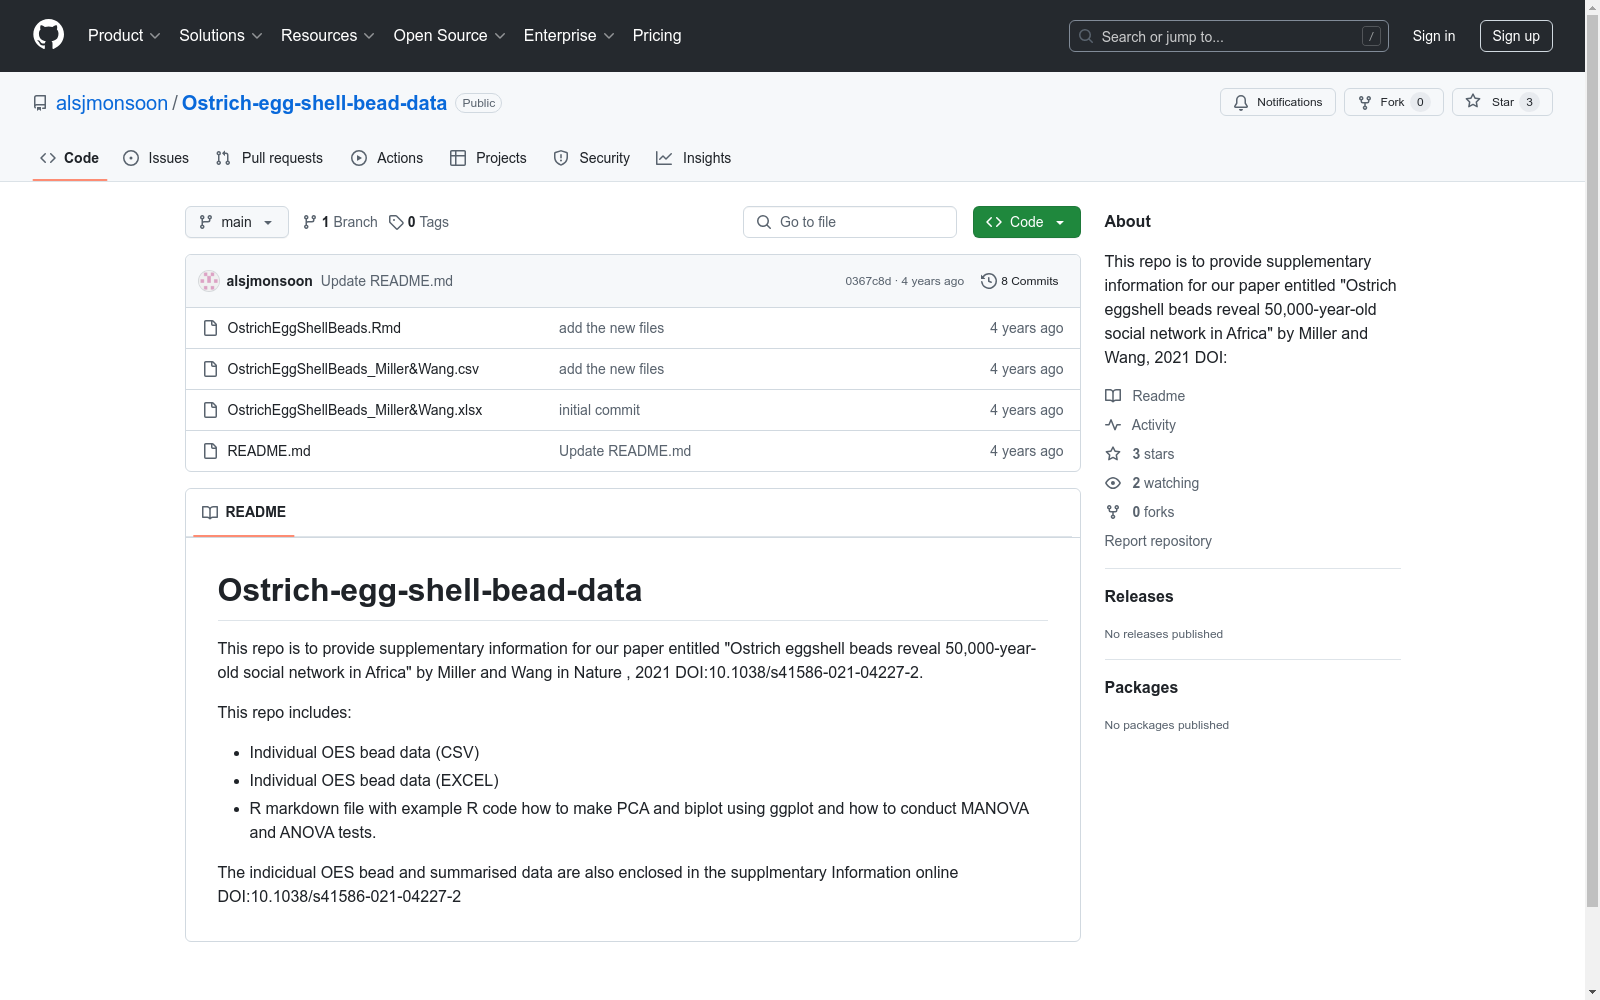Expand the Product menu
The width and height of the screenshot is (1600, 1000).
pos(124,36)
